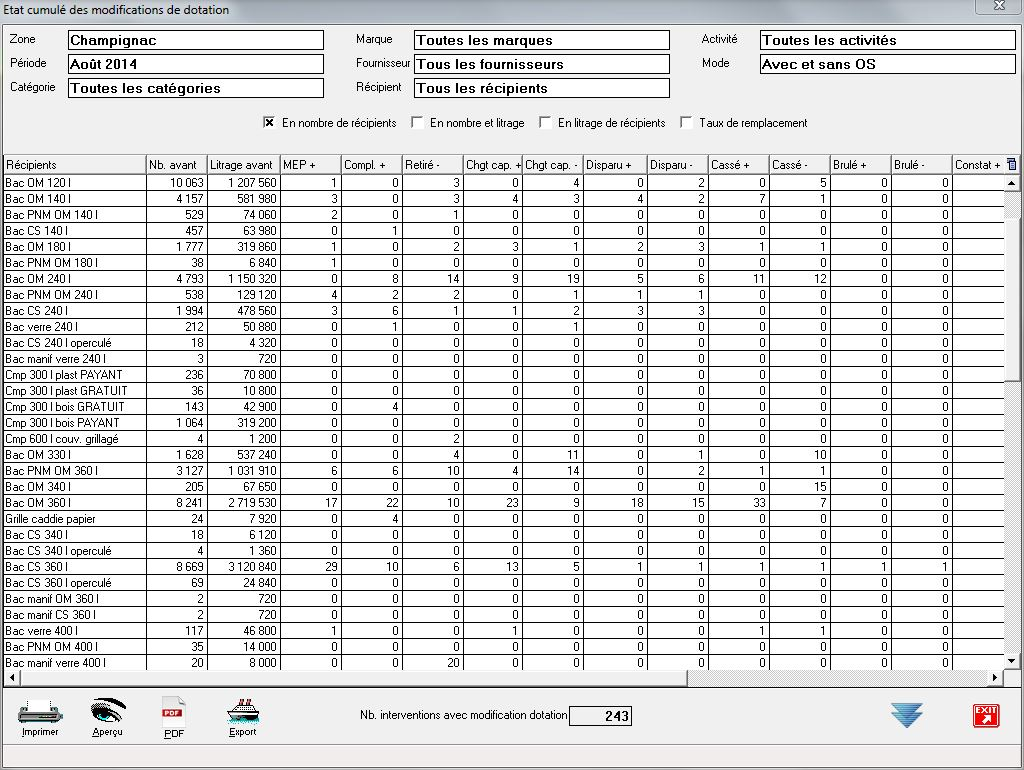
Task: Click the horizontal scrollbar right arrow
Action: pos(994,678)
